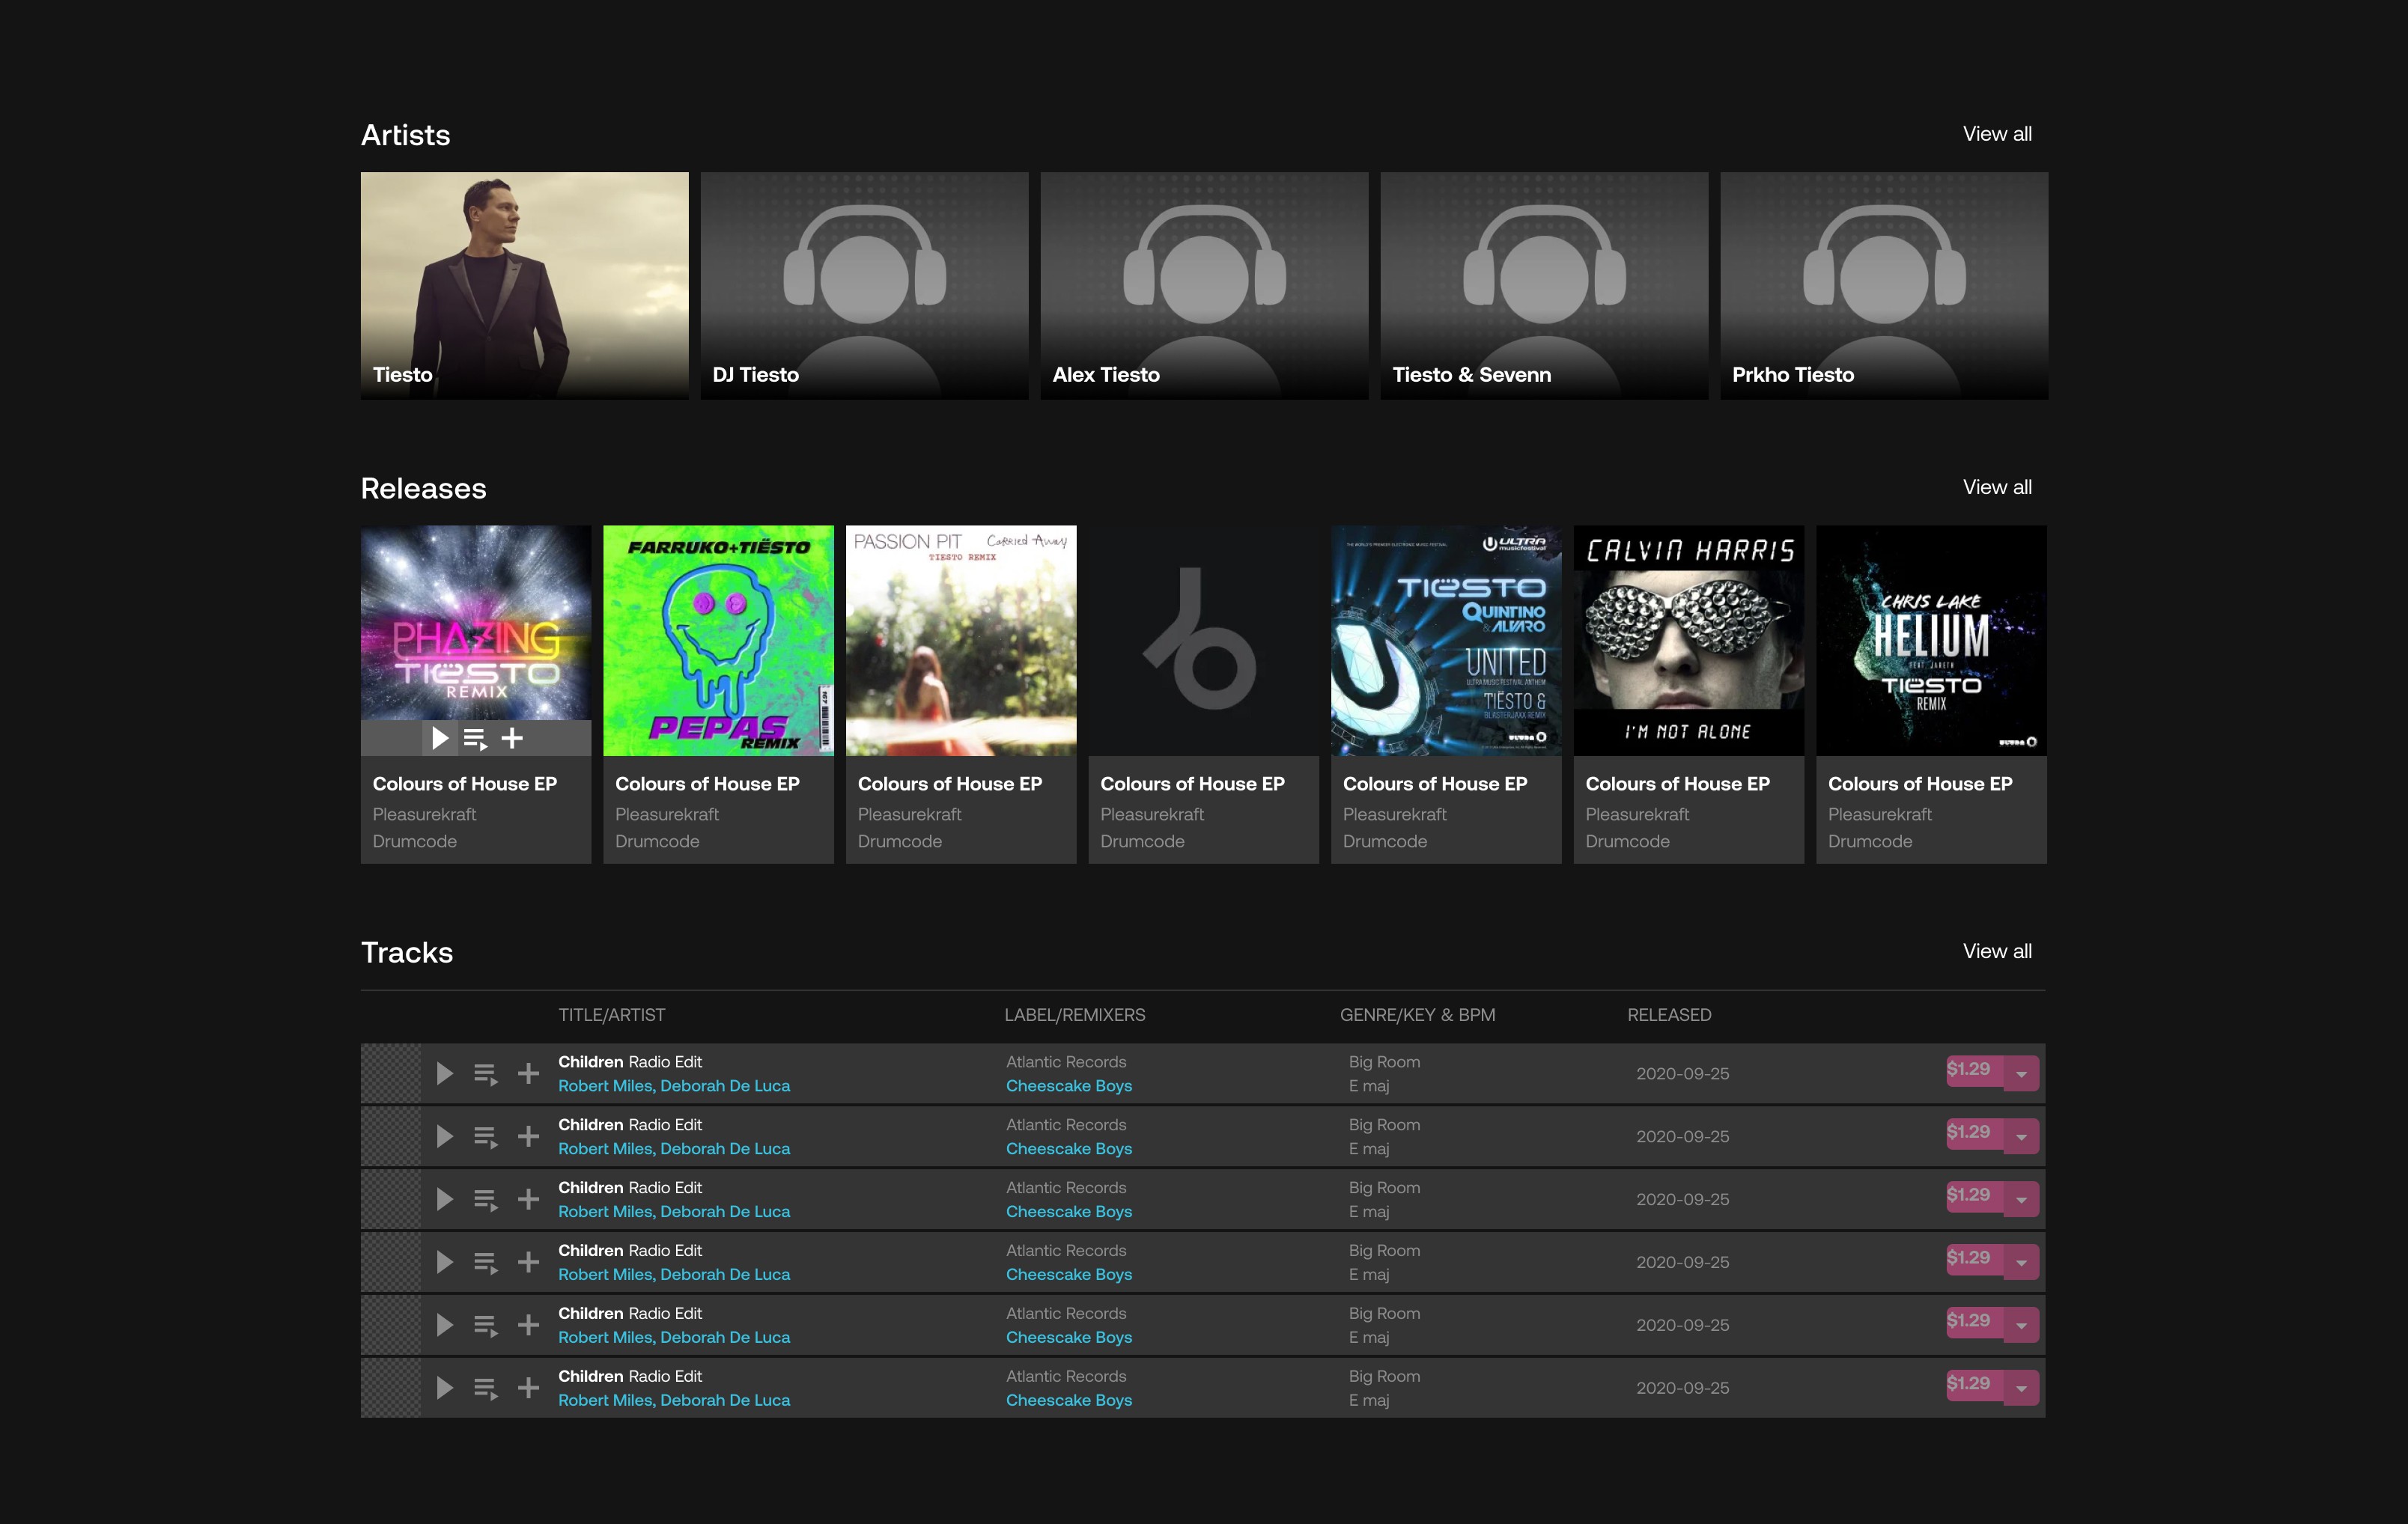Click plus icon in sixth track row
The image size is (2408, 1524).
pos(528,1388)
